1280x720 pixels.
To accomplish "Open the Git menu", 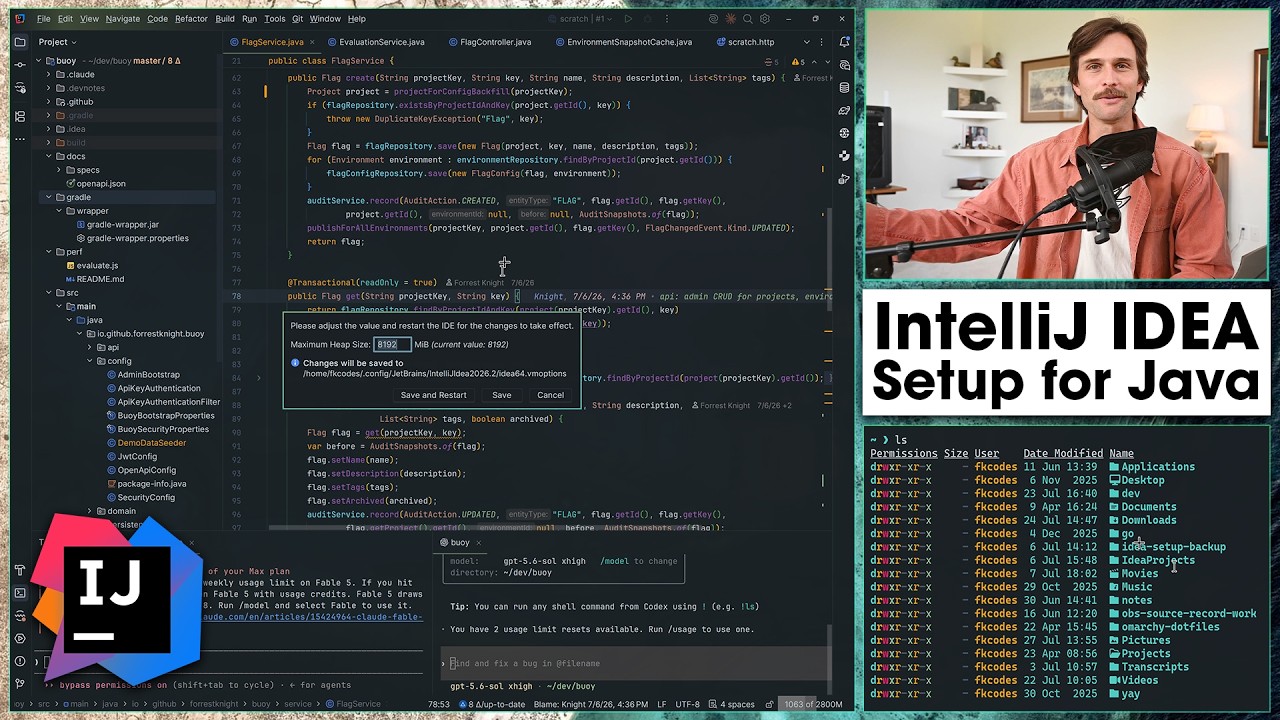I will pyautogui.click(x=297, y=19).
